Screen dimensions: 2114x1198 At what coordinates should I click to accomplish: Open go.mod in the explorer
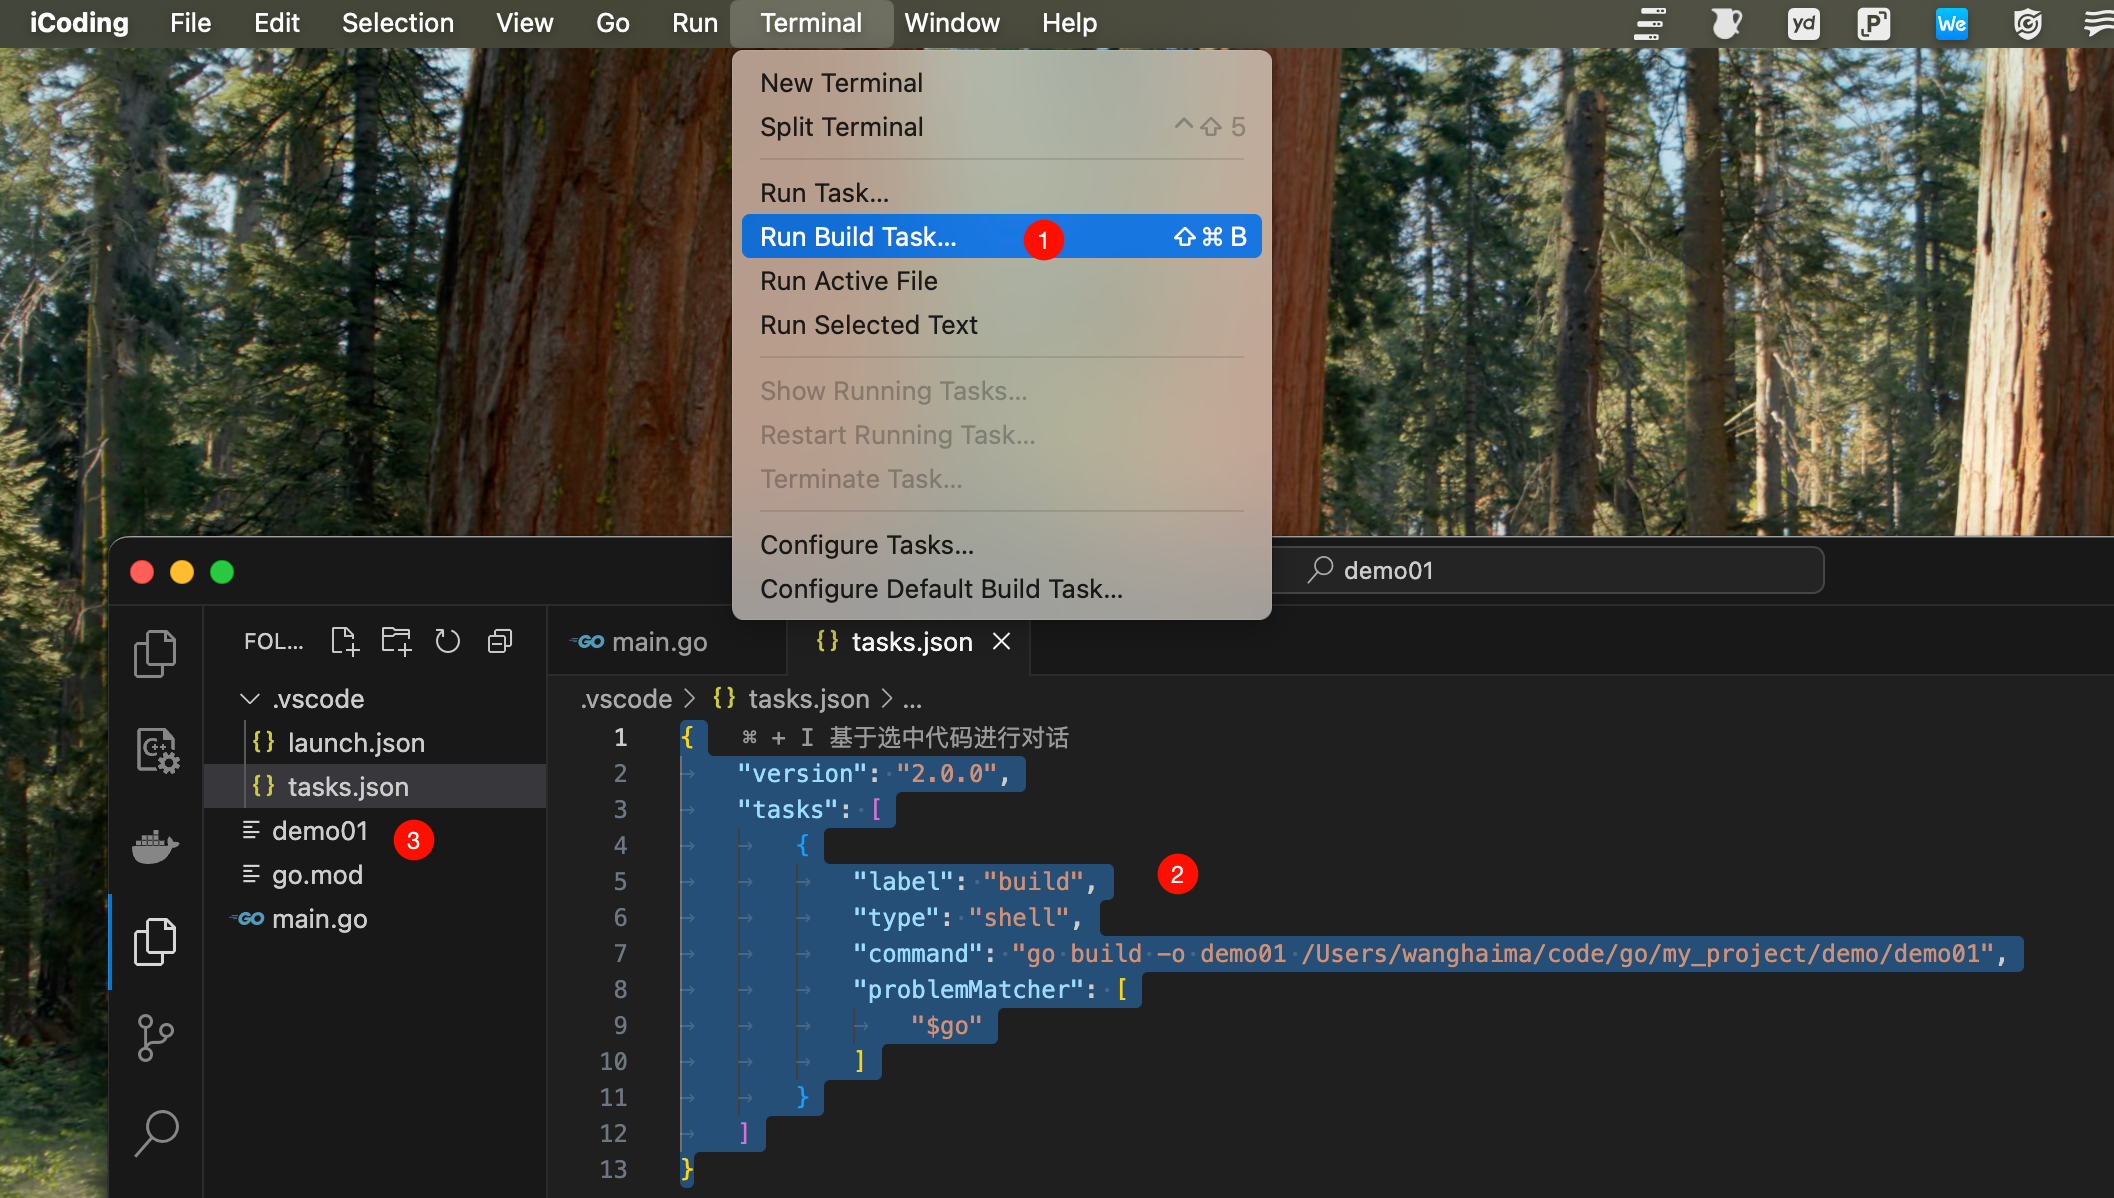317,875
